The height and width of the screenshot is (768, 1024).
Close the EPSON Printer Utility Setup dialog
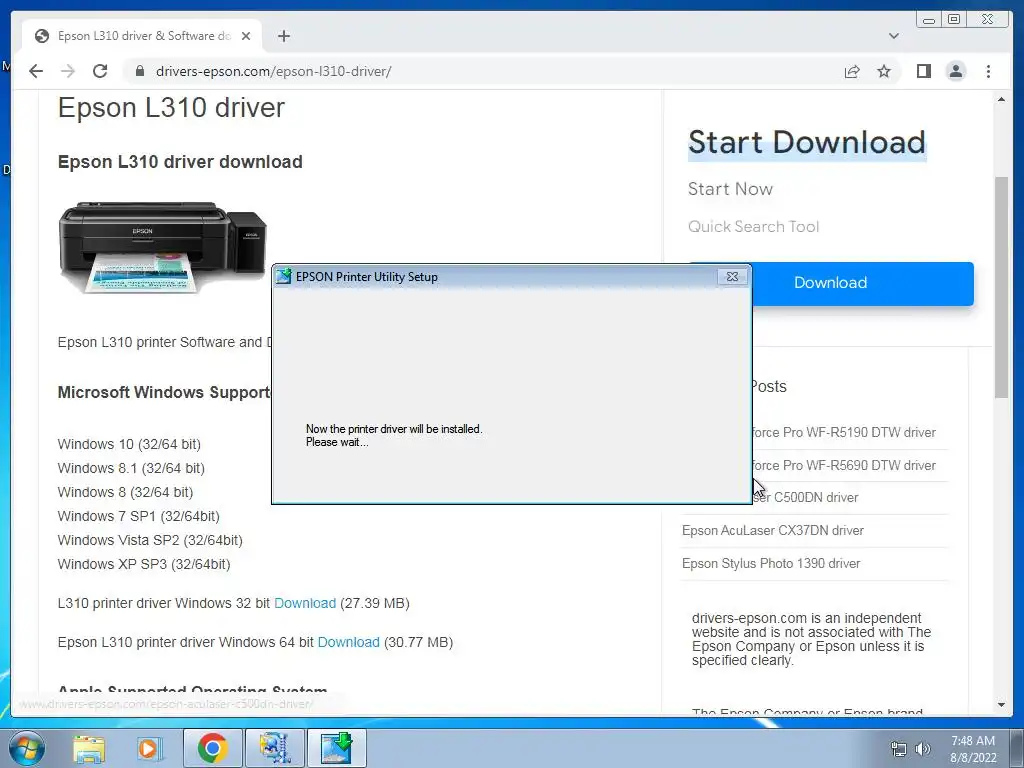pos(732,277)
